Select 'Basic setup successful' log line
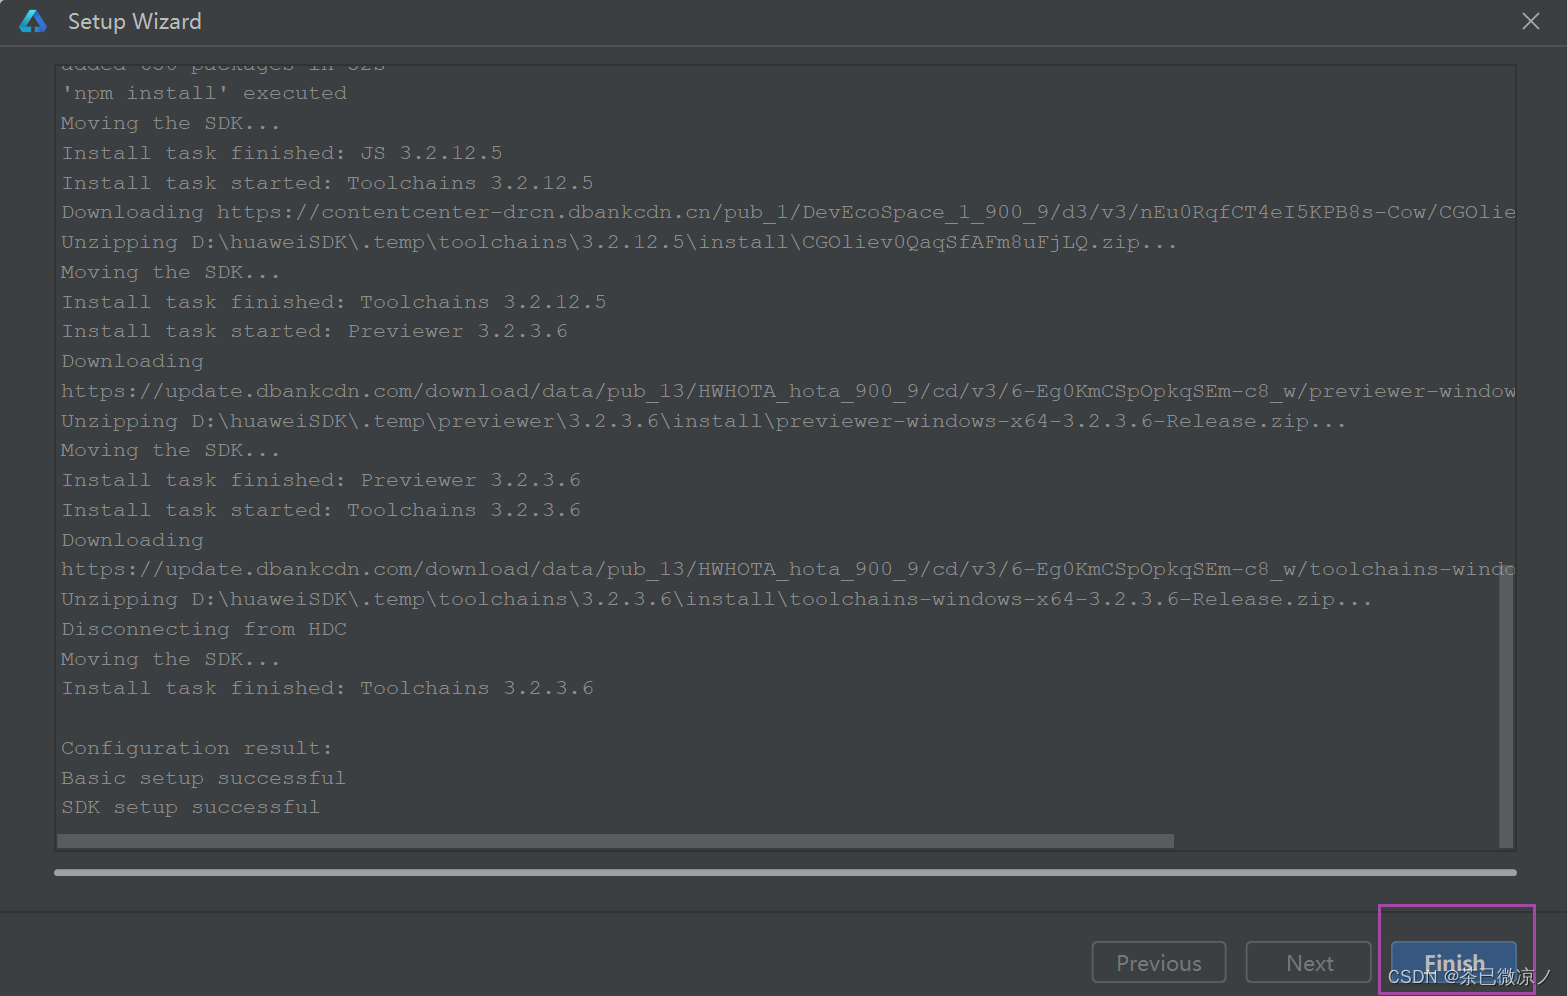The width and height of the screenshot is (1567, 996). pyautogui.click(x=203, y=778)
